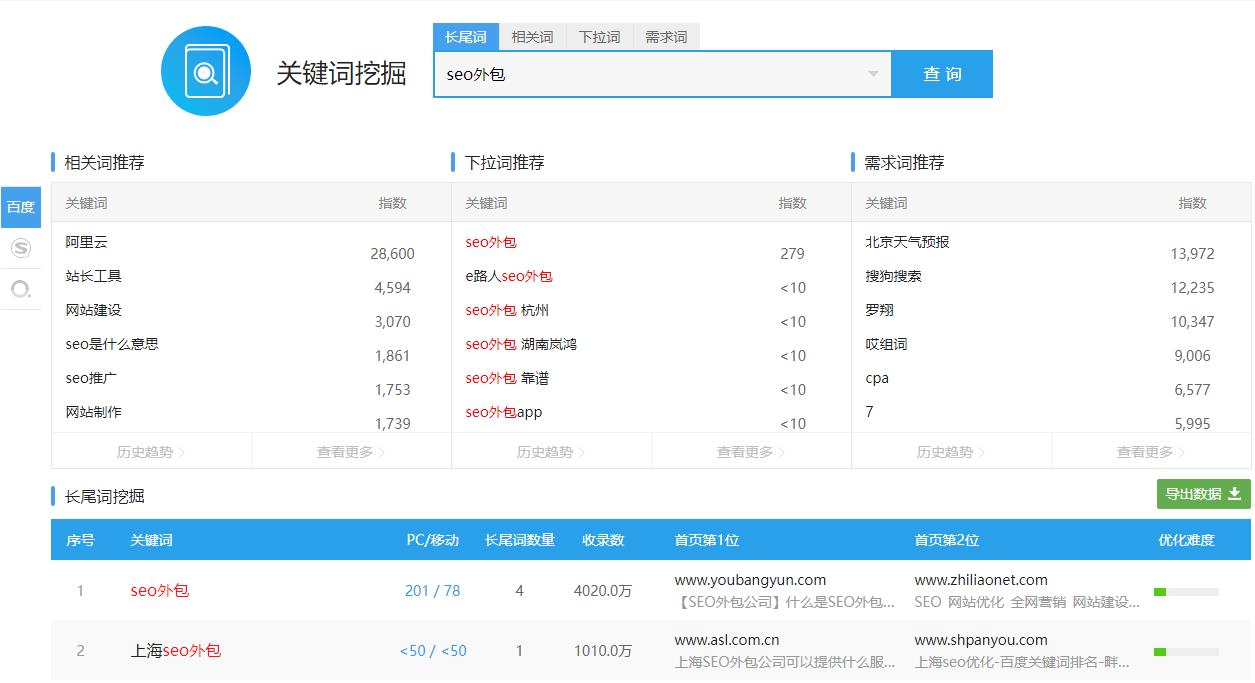Click the download arrow icon on 导出数据 button

pyautogui.click(x=1234, y=494)
